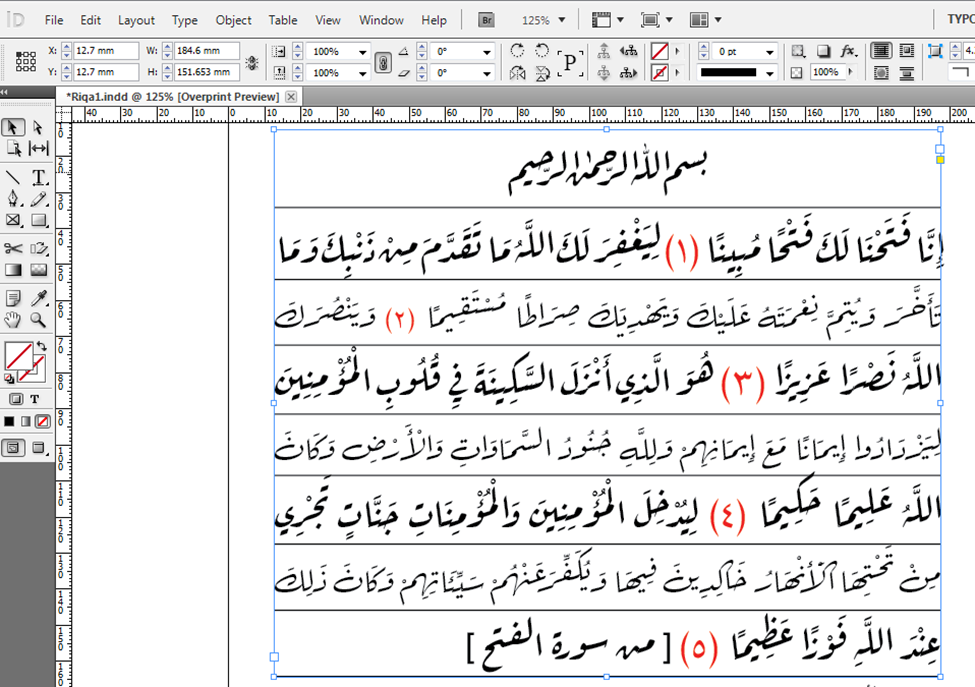The width and height of the screenshot is (975, 687).
Task: Click Flip Vertical icon
Action: tap(542, 73)
